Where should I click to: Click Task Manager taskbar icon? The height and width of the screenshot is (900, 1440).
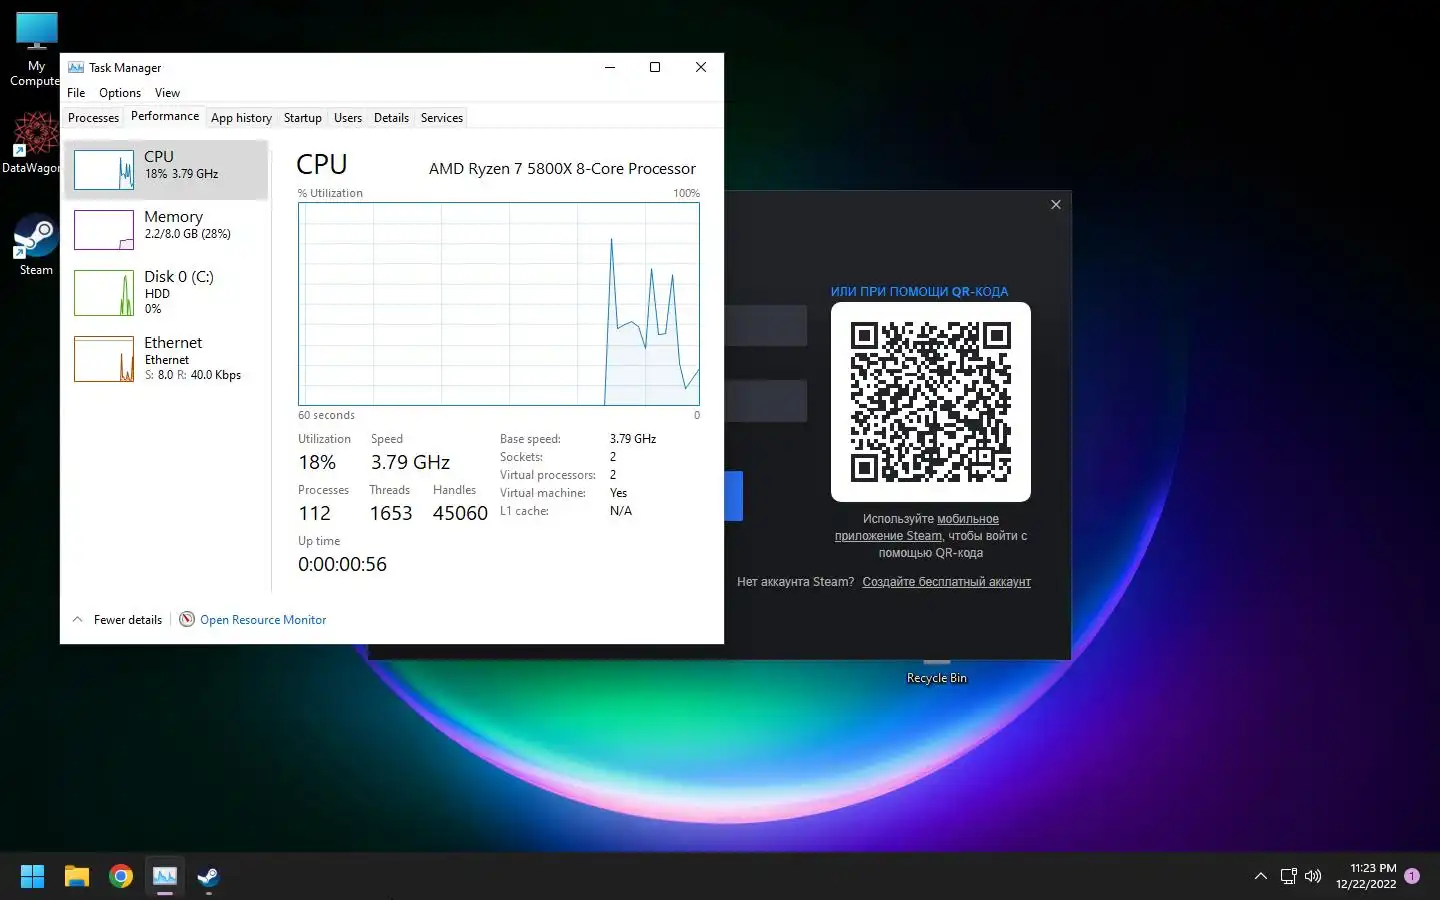tap(165, 877)
